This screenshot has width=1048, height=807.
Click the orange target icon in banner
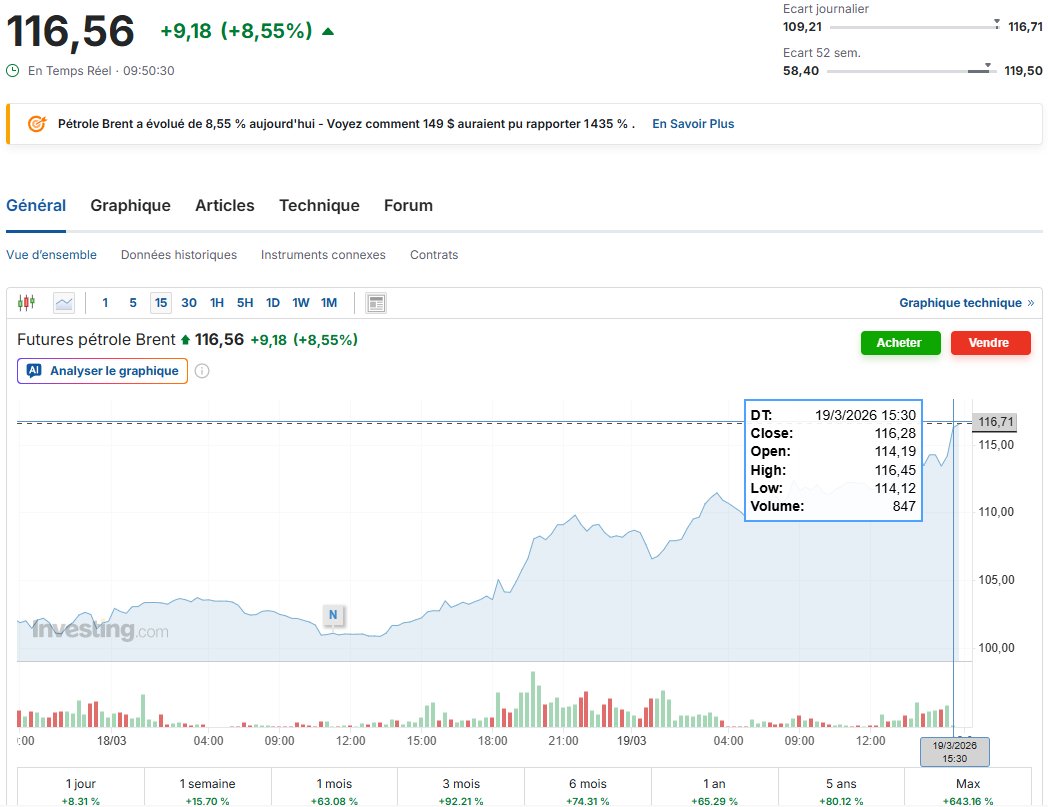pos(37,124)
